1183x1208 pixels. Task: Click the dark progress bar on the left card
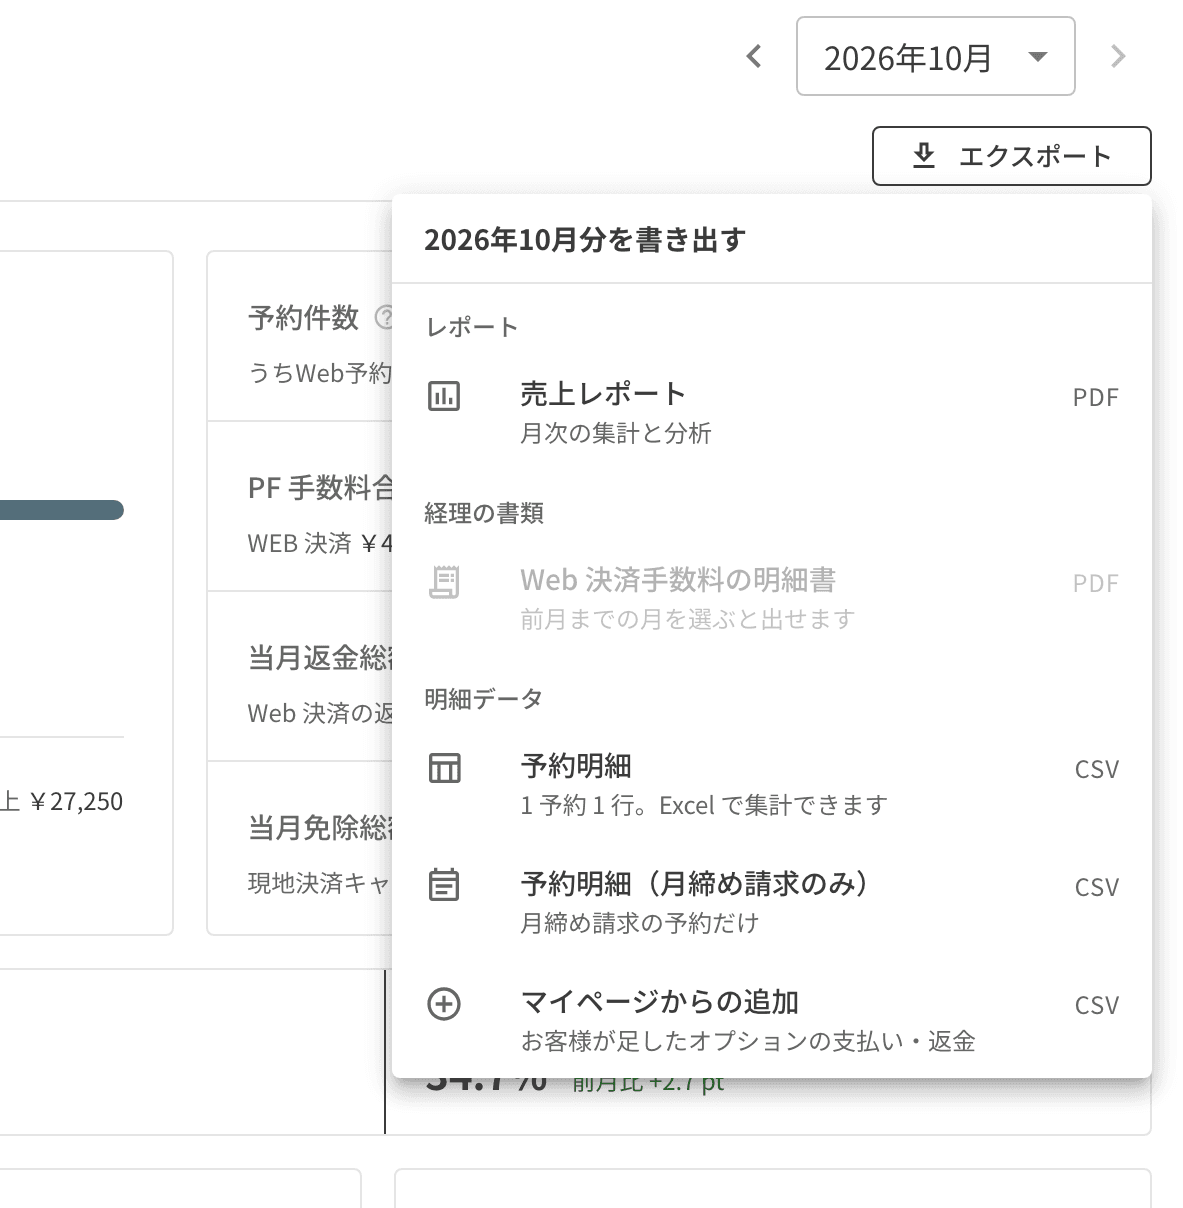click(x=62, y=510)
